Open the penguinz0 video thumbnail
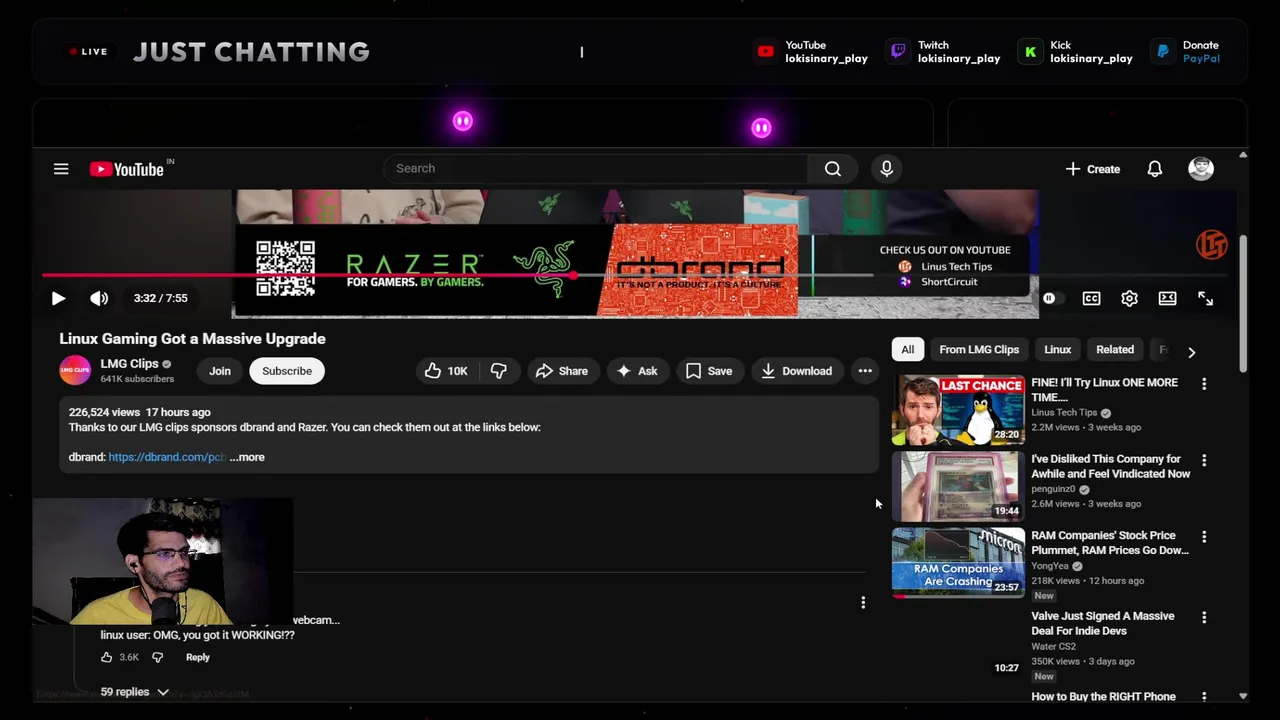1280x720 pixels. pos(958,487)
